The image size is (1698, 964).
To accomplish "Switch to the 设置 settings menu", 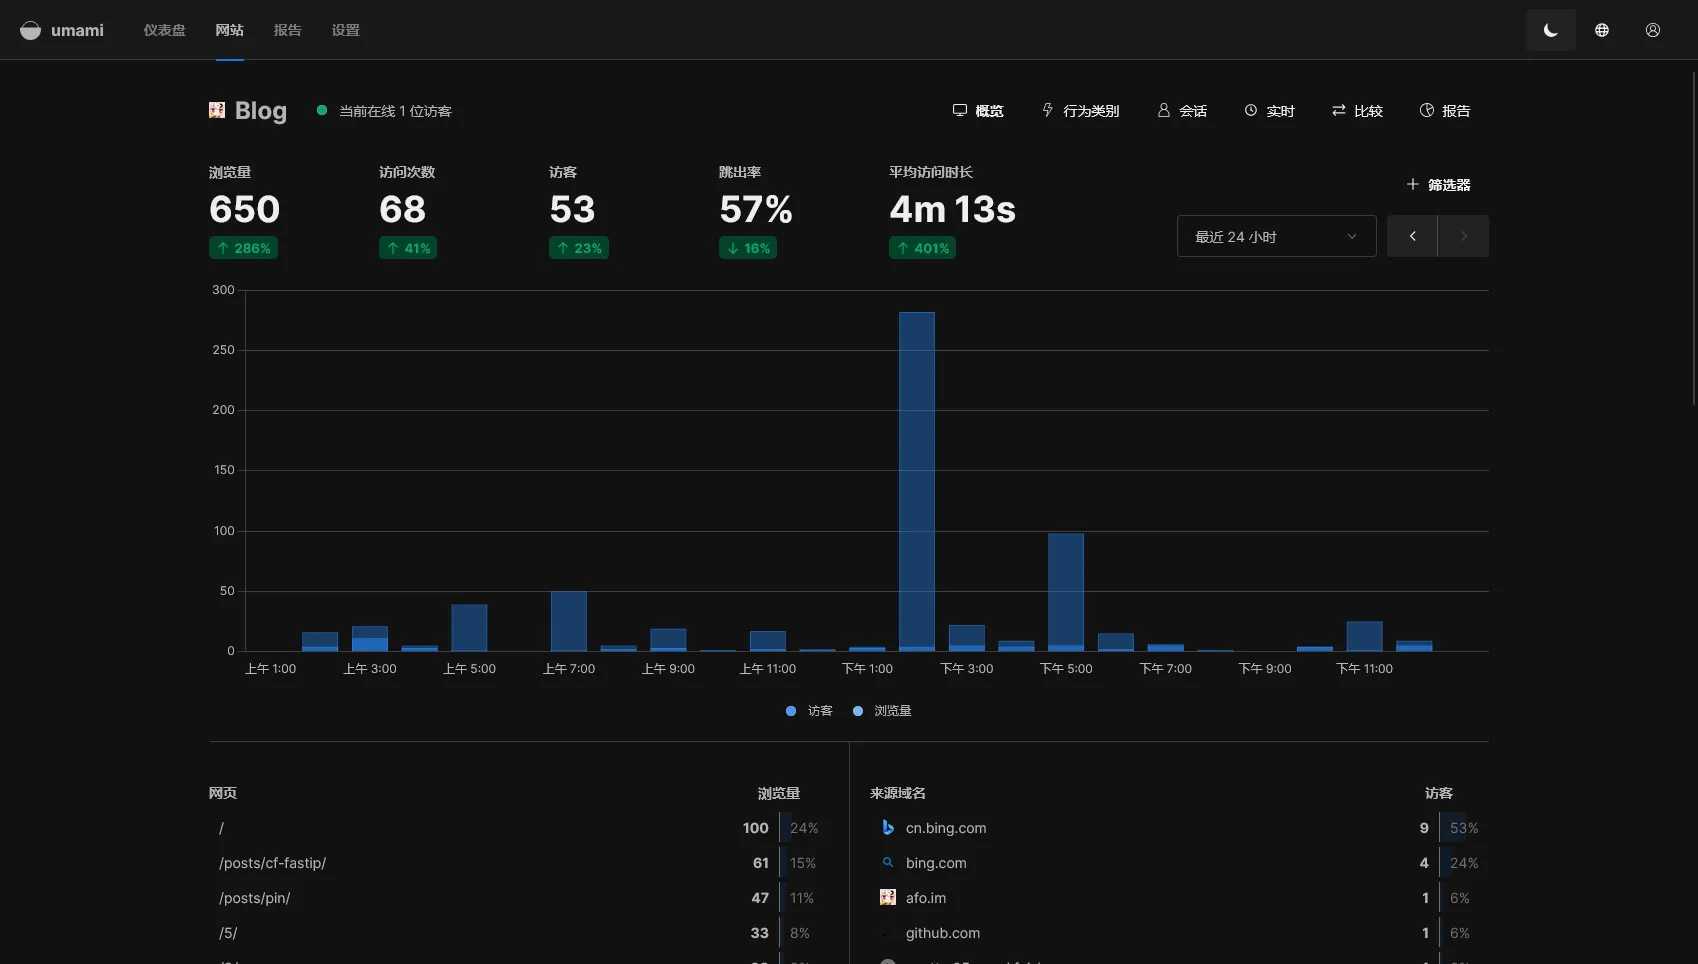I will click(x=345, y=30).
